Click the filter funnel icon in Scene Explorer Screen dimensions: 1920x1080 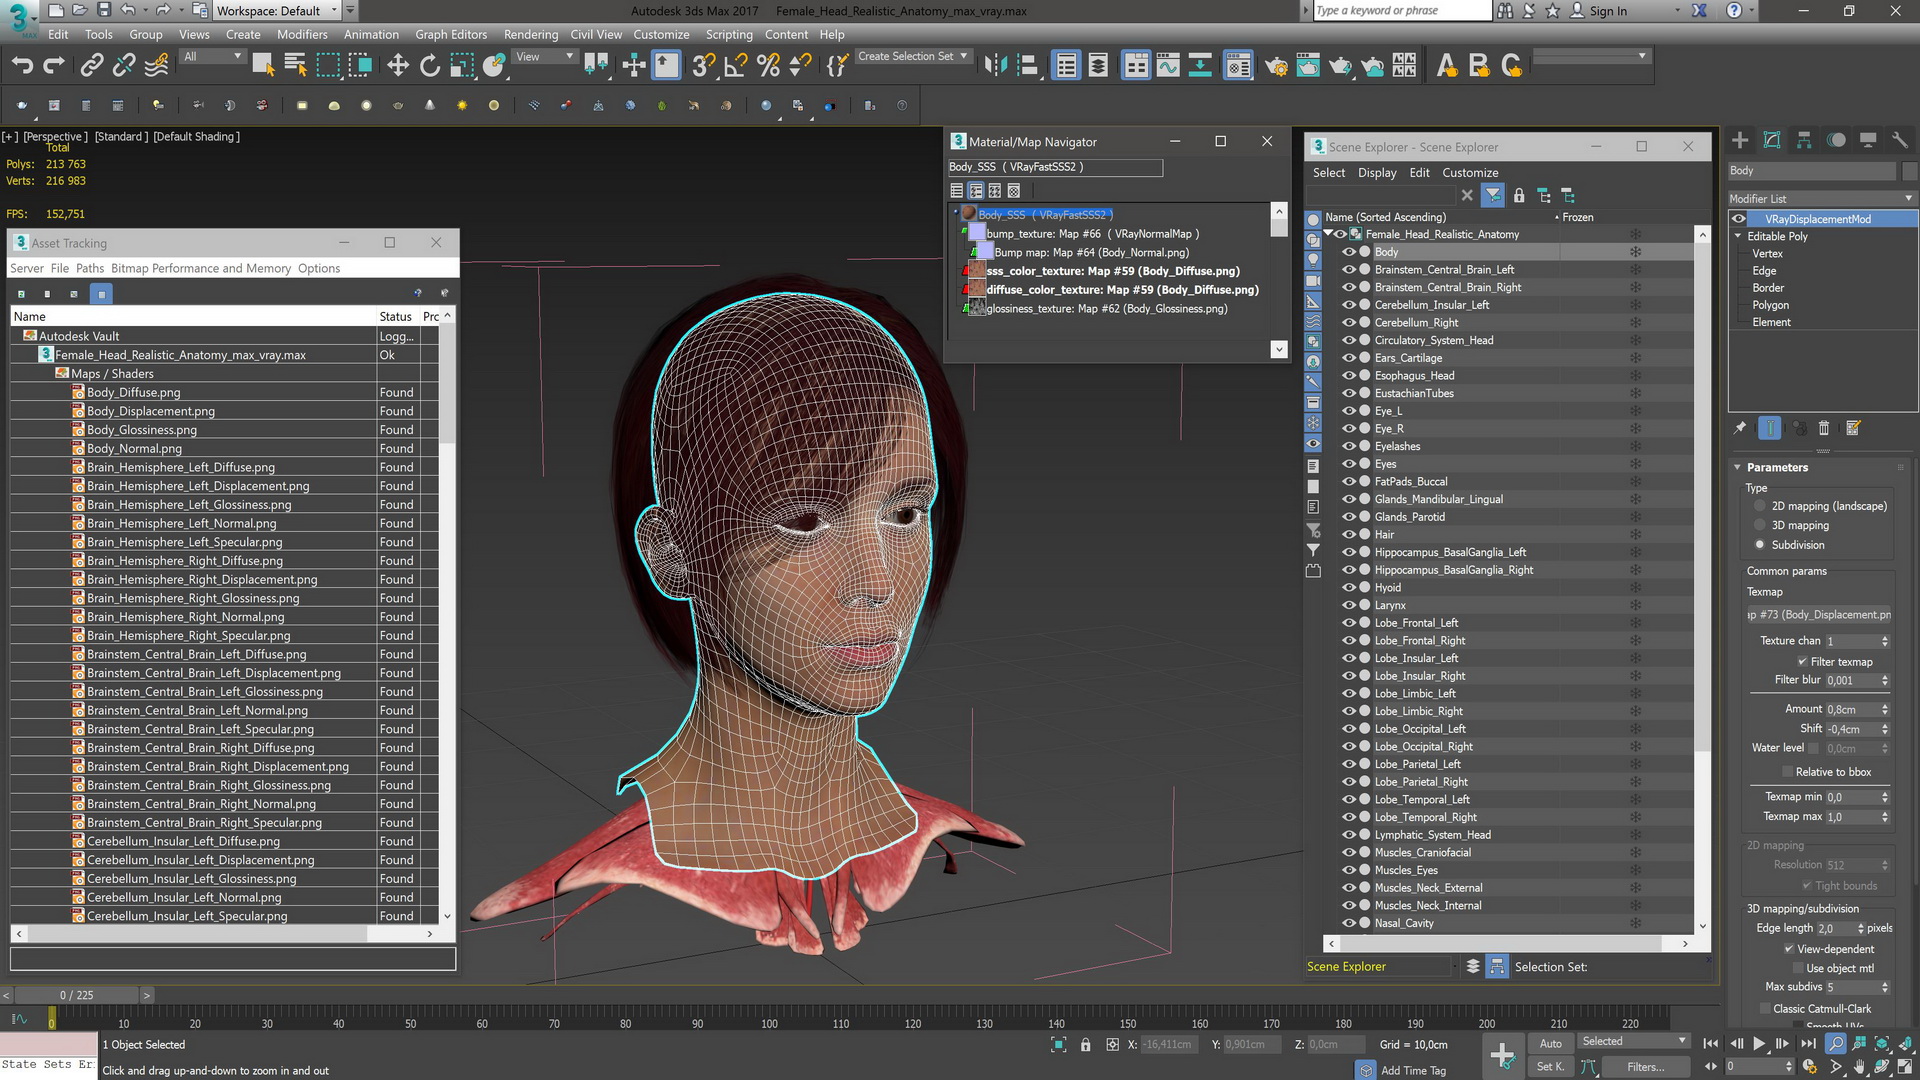click(1493, 196)
